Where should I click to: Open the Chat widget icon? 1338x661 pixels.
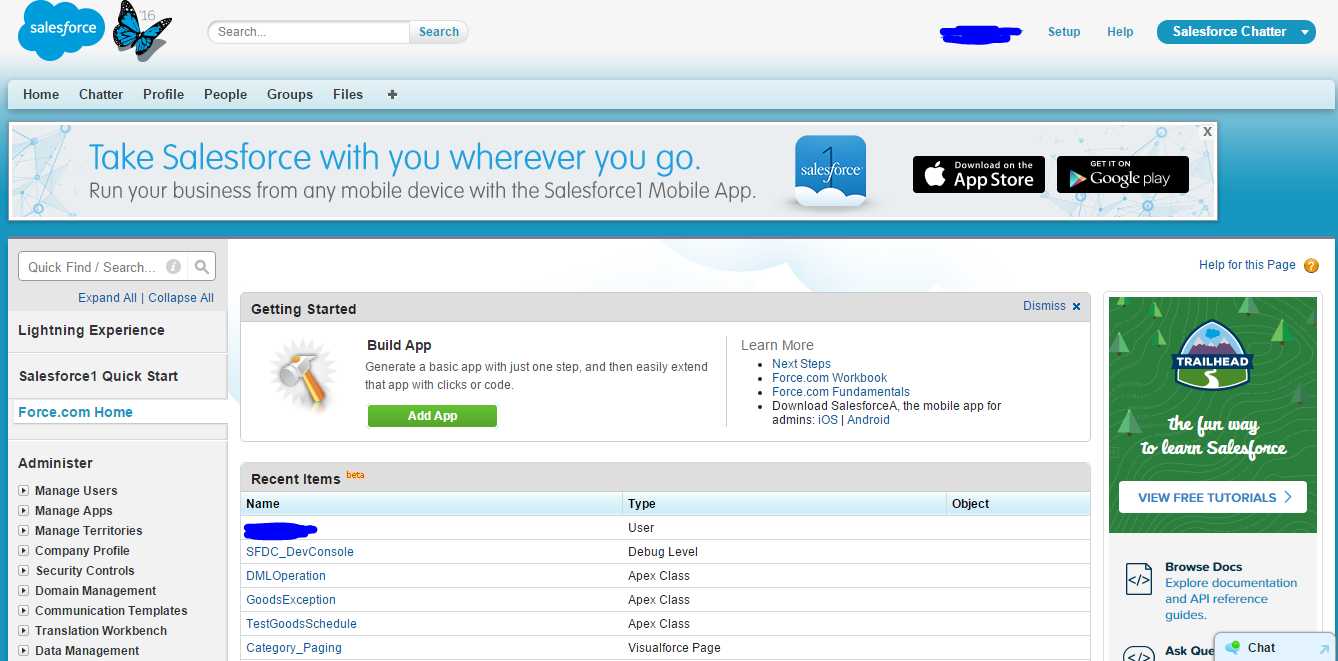tap(1233, 648)
